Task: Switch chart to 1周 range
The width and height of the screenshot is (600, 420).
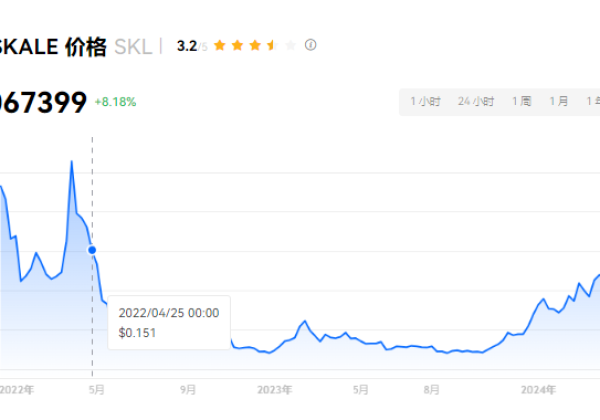Action: tap(522, 101)
